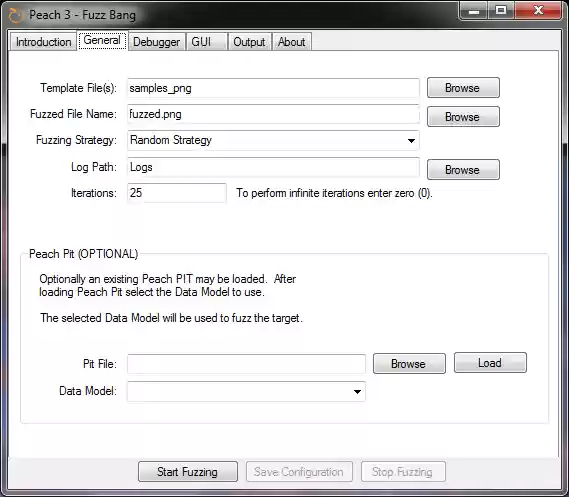Click the Peach Pit (OPTIONAL) group label
The image size is (569, 497).
[x=83, y=254]
